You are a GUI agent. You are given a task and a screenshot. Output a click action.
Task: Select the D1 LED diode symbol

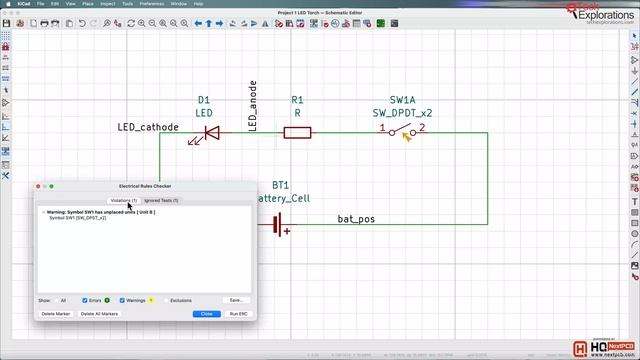point(211,133)
